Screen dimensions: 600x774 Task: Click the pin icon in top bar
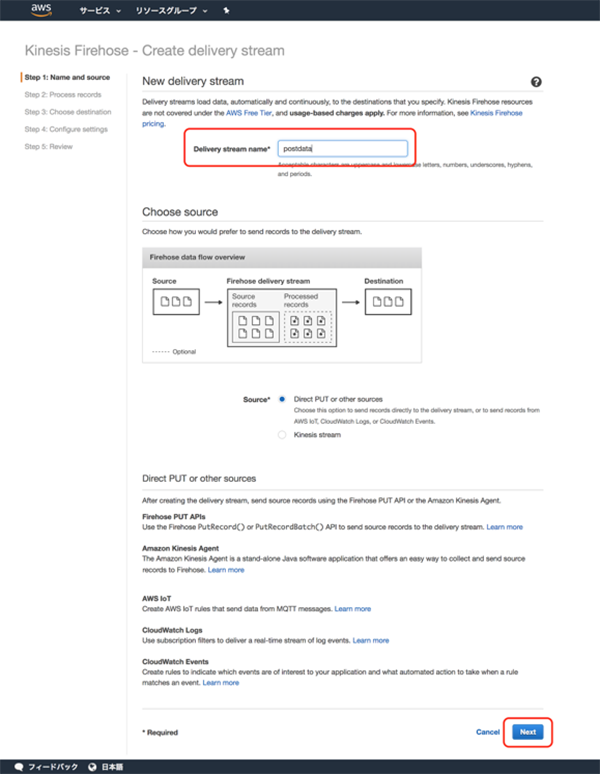(225, 11)
